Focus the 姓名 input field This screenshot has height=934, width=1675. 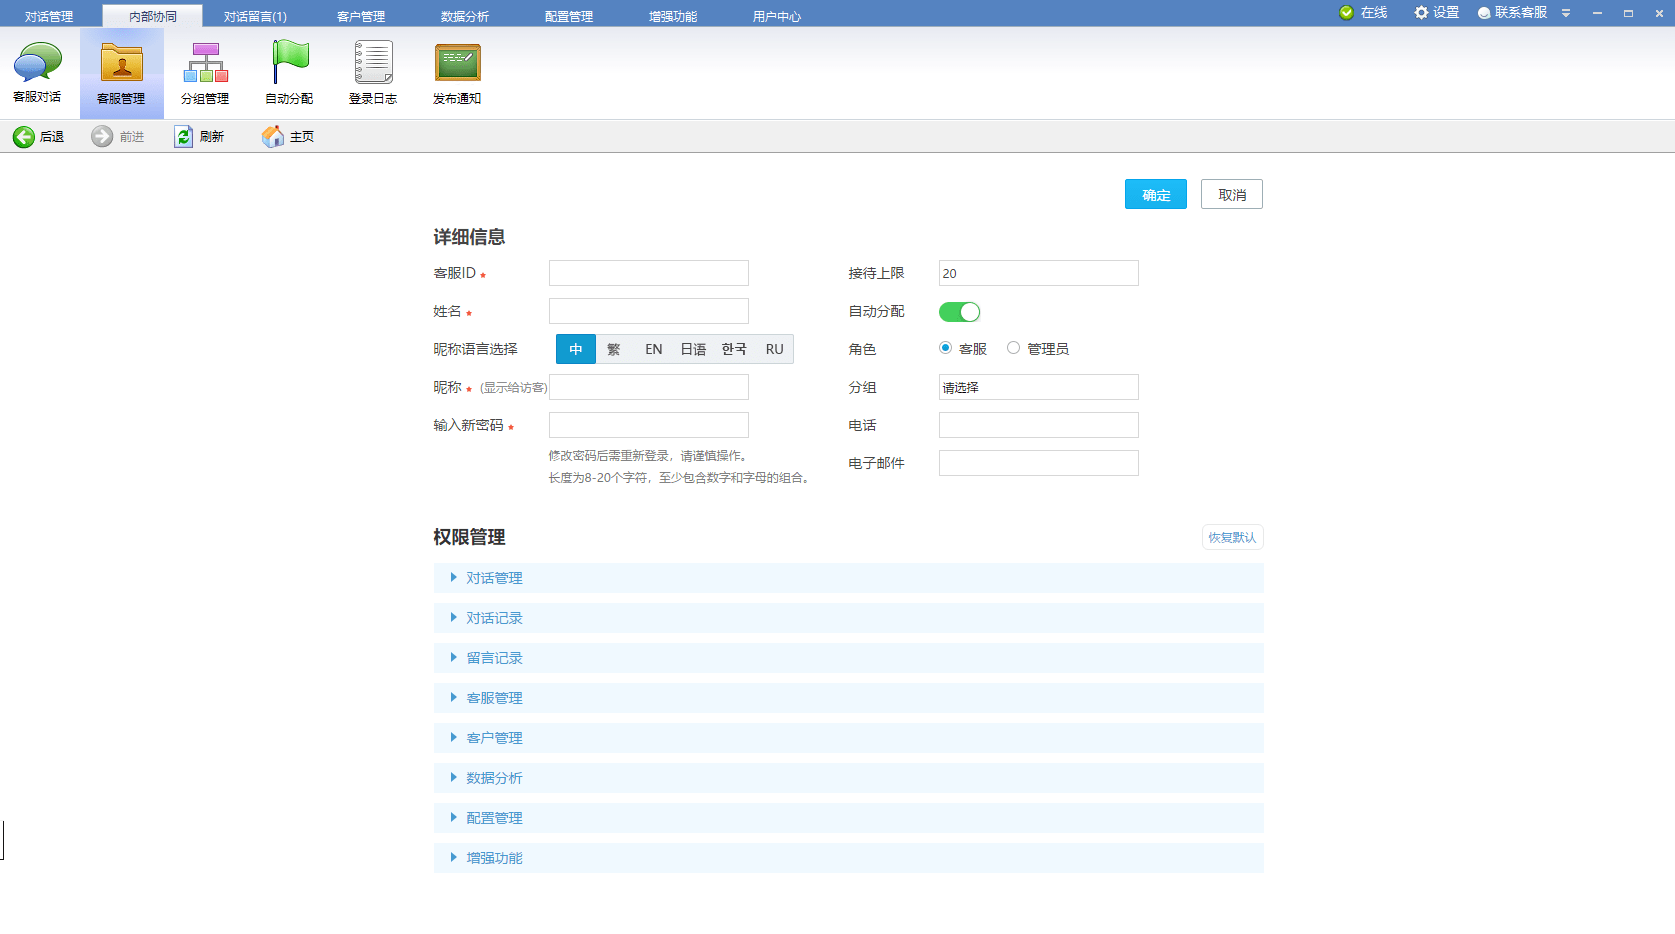click(648, 311)
